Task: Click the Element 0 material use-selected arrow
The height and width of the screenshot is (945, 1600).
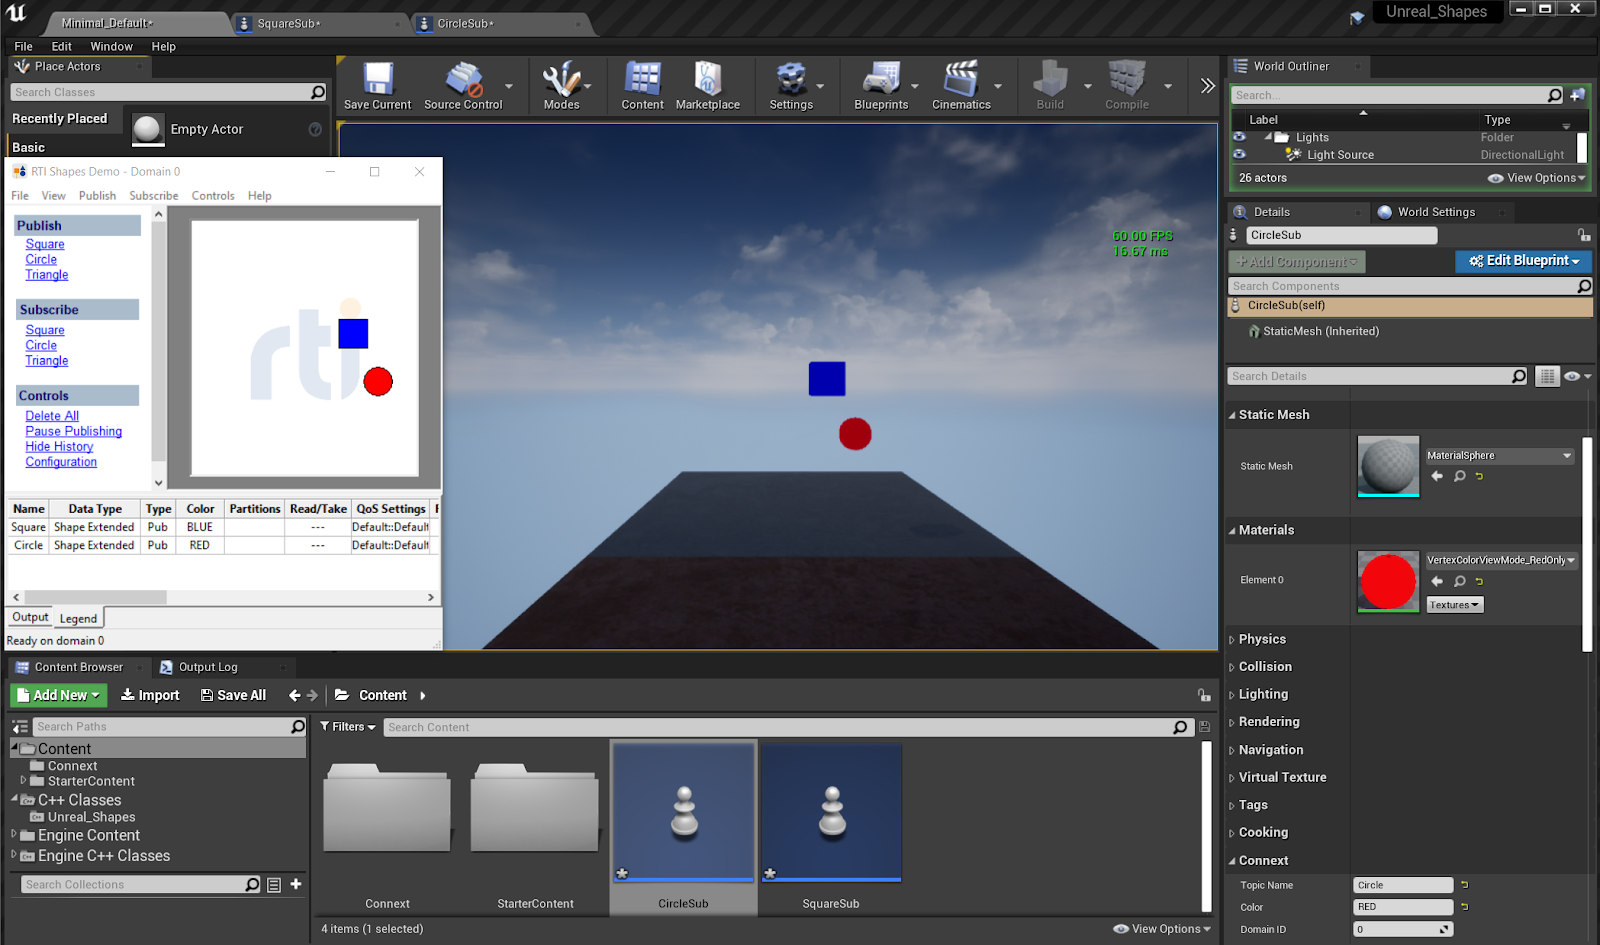Action: pos(1437,581)
